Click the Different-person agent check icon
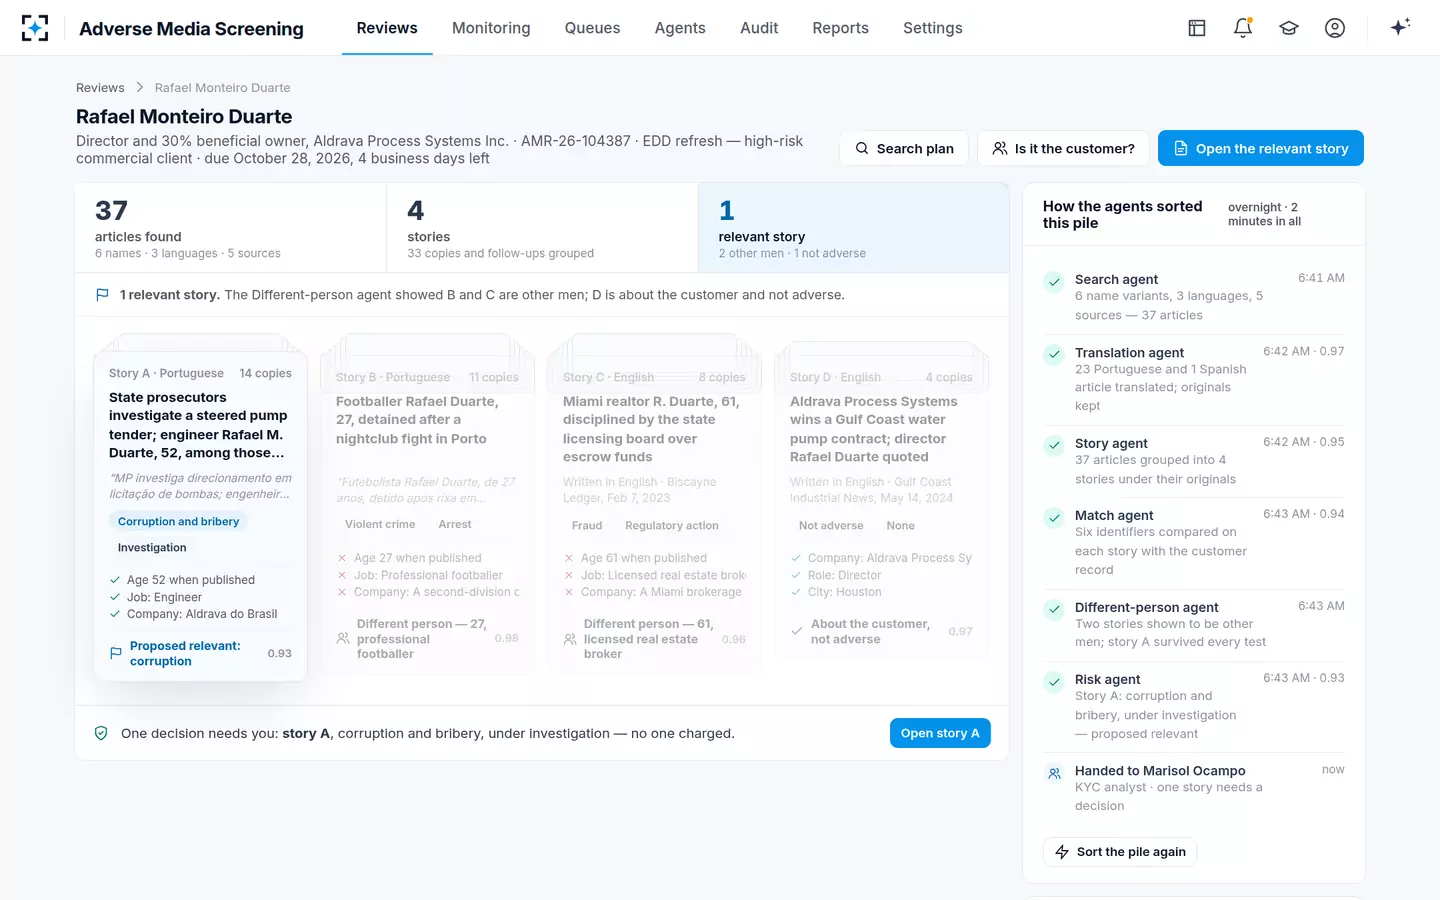This screenshot has height=900, width=1440. (1054, 610)
